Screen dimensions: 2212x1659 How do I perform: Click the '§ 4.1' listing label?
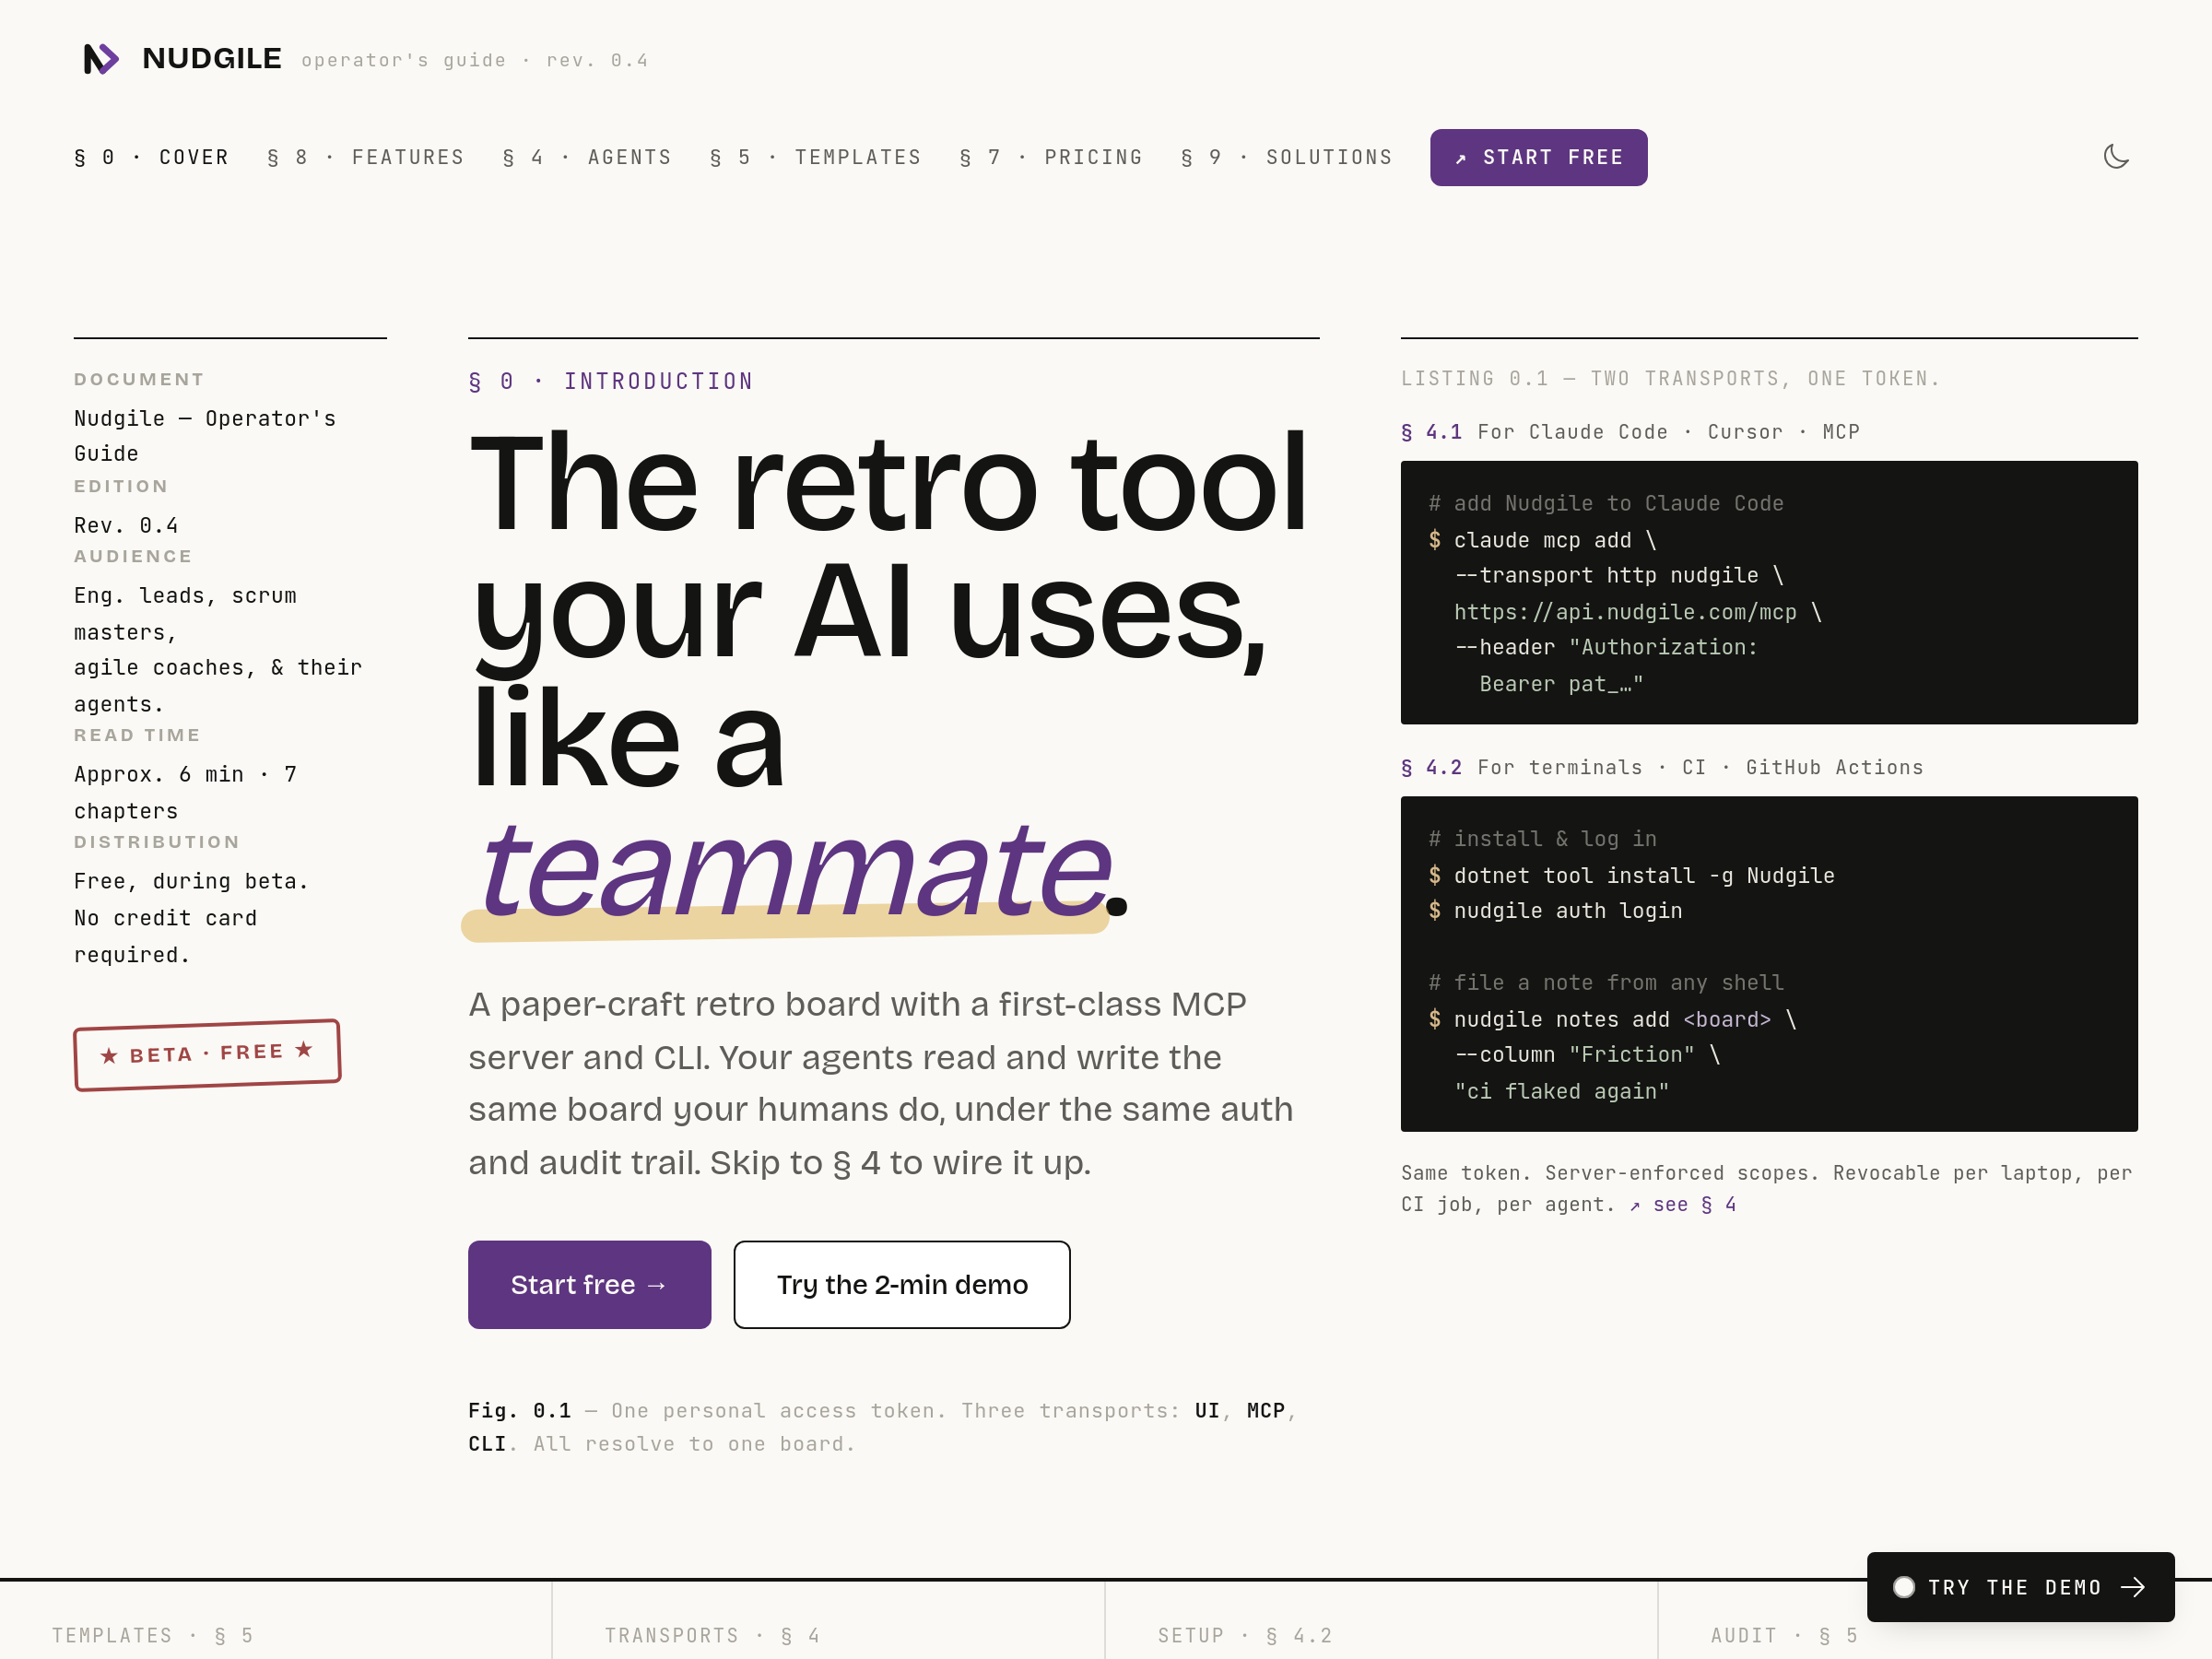click(1431, 432)
